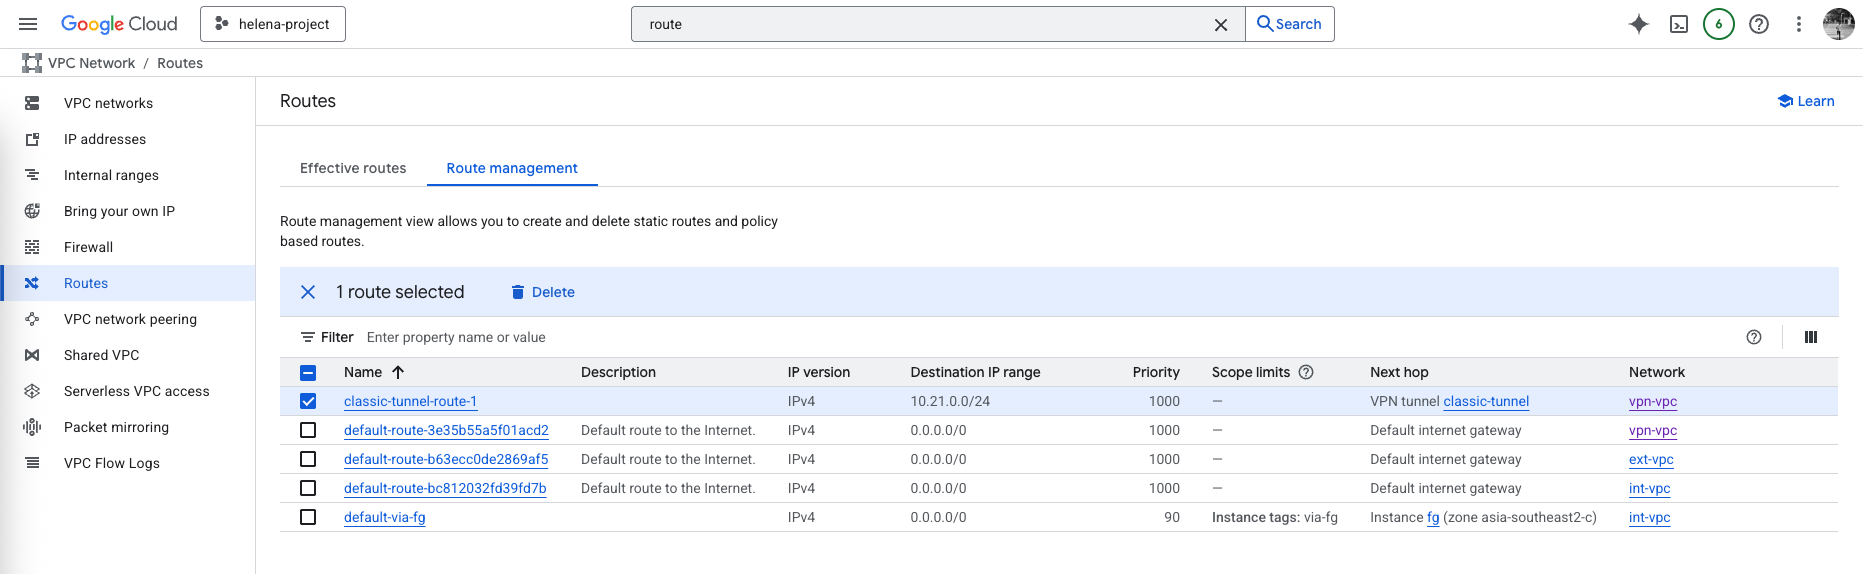Screen dimensions: 1863x574
Task: Select the default-via-fg route checkbox
Action: (308, 517)
